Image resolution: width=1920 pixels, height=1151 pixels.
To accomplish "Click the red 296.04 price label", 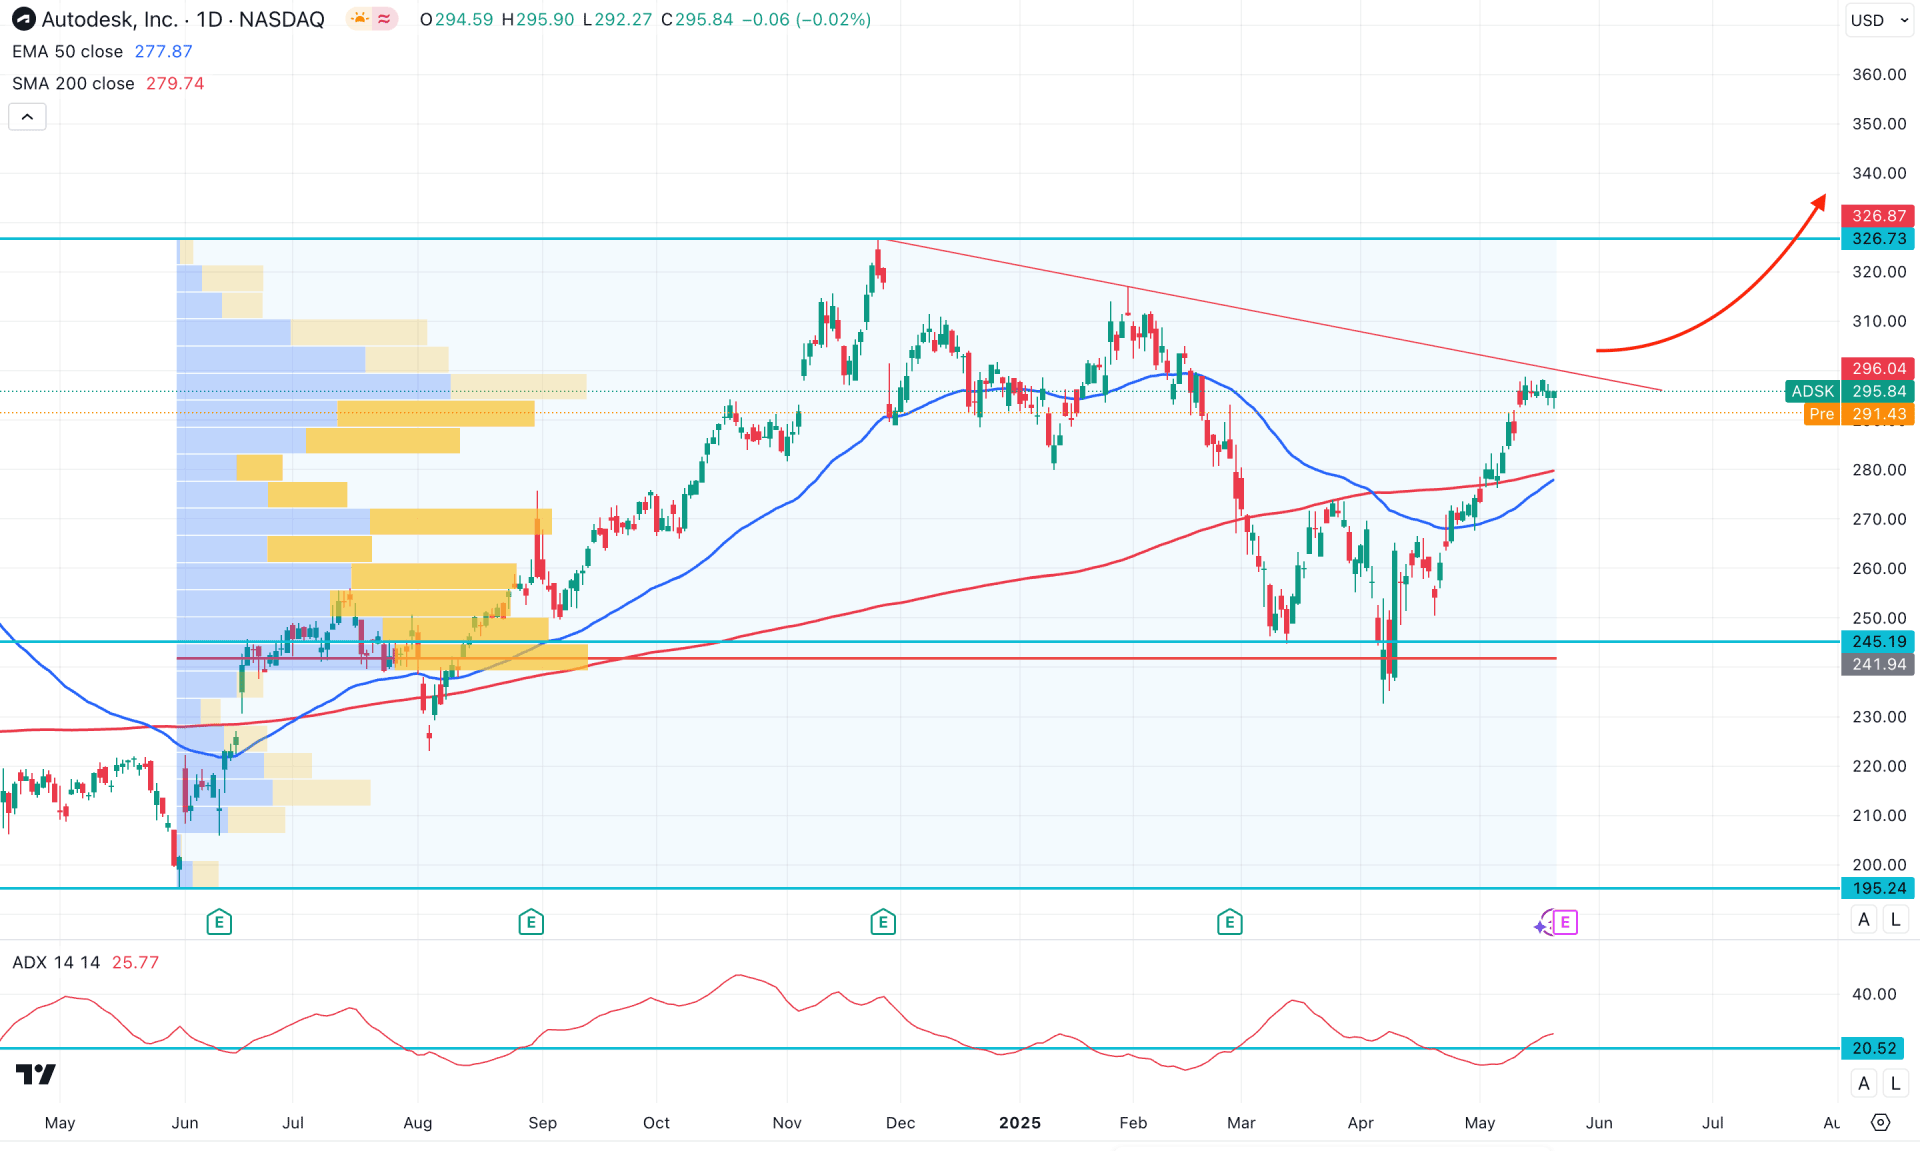I will click(x=1878, y=368).
